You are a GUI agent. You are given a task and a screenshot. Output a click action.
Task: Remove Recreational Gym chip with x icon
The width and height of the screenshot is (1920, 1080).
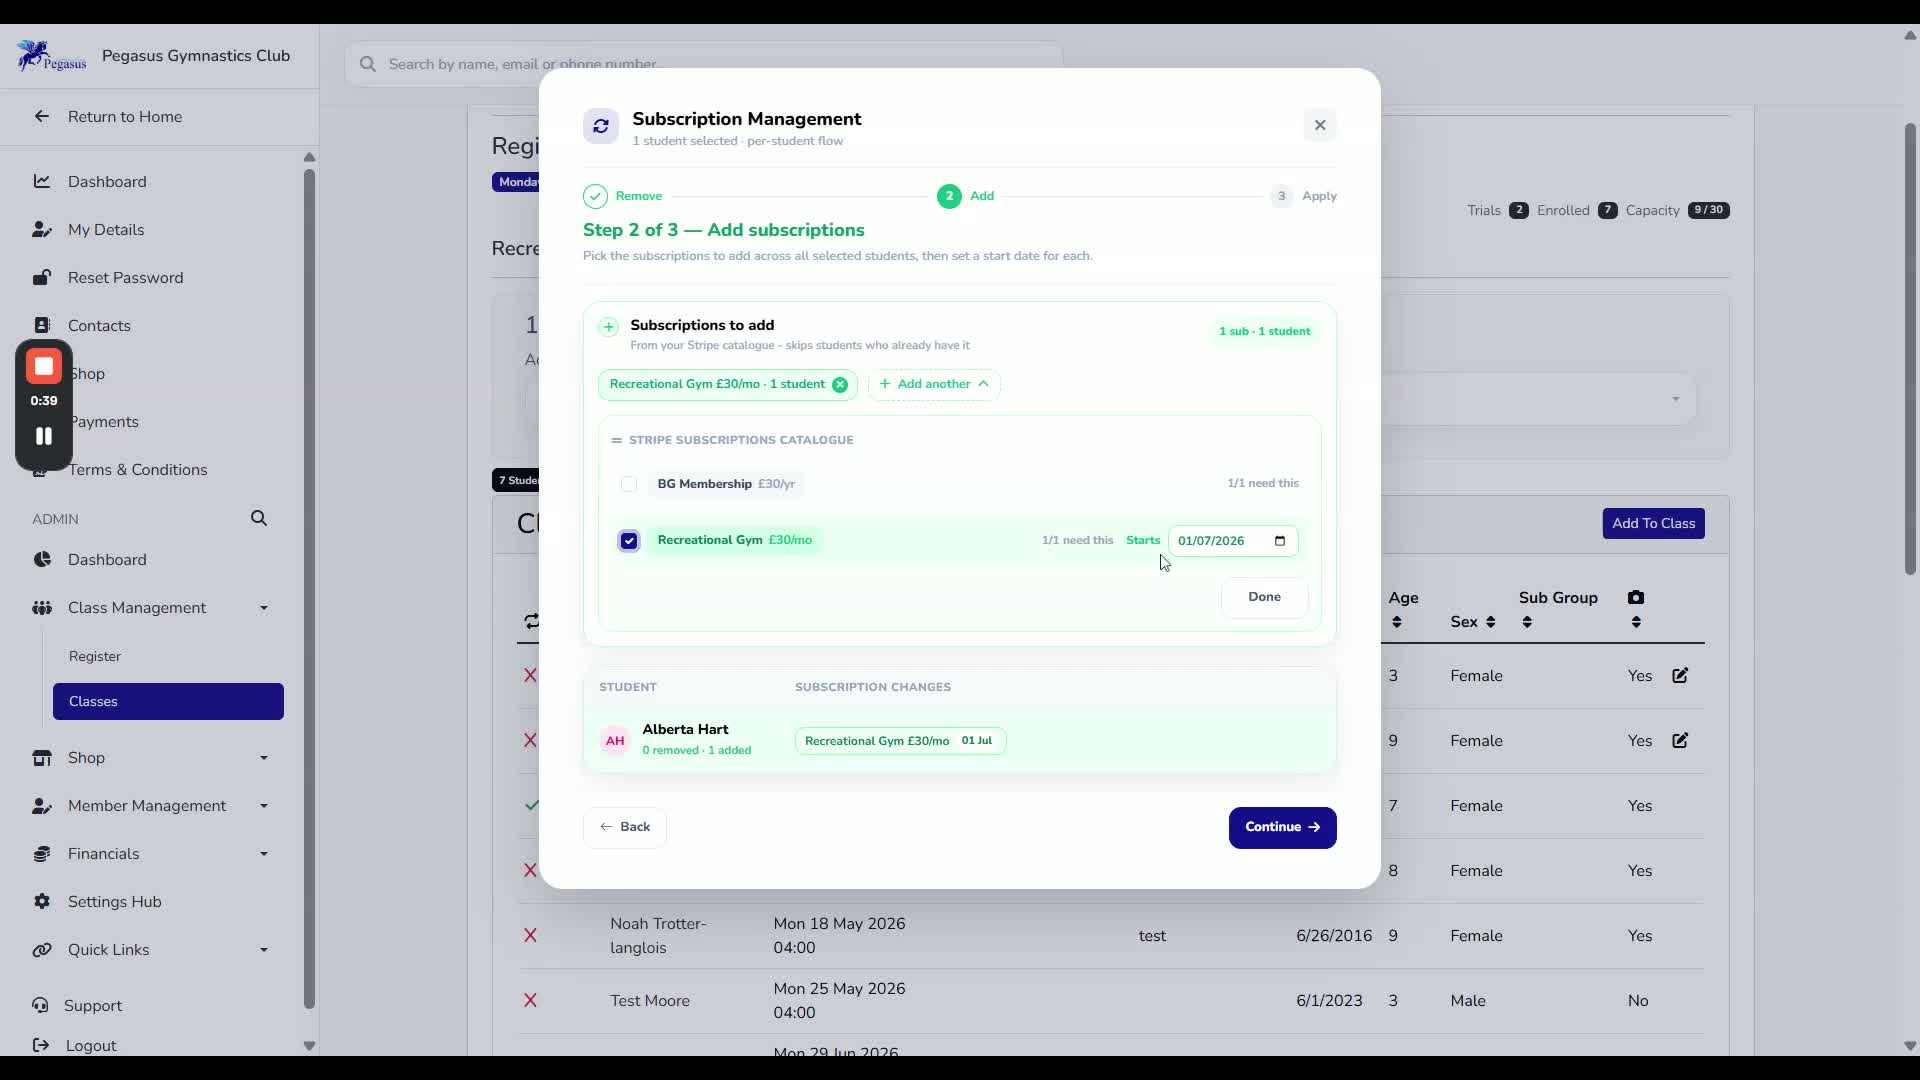pyautogui.click(x=840, y=385)
